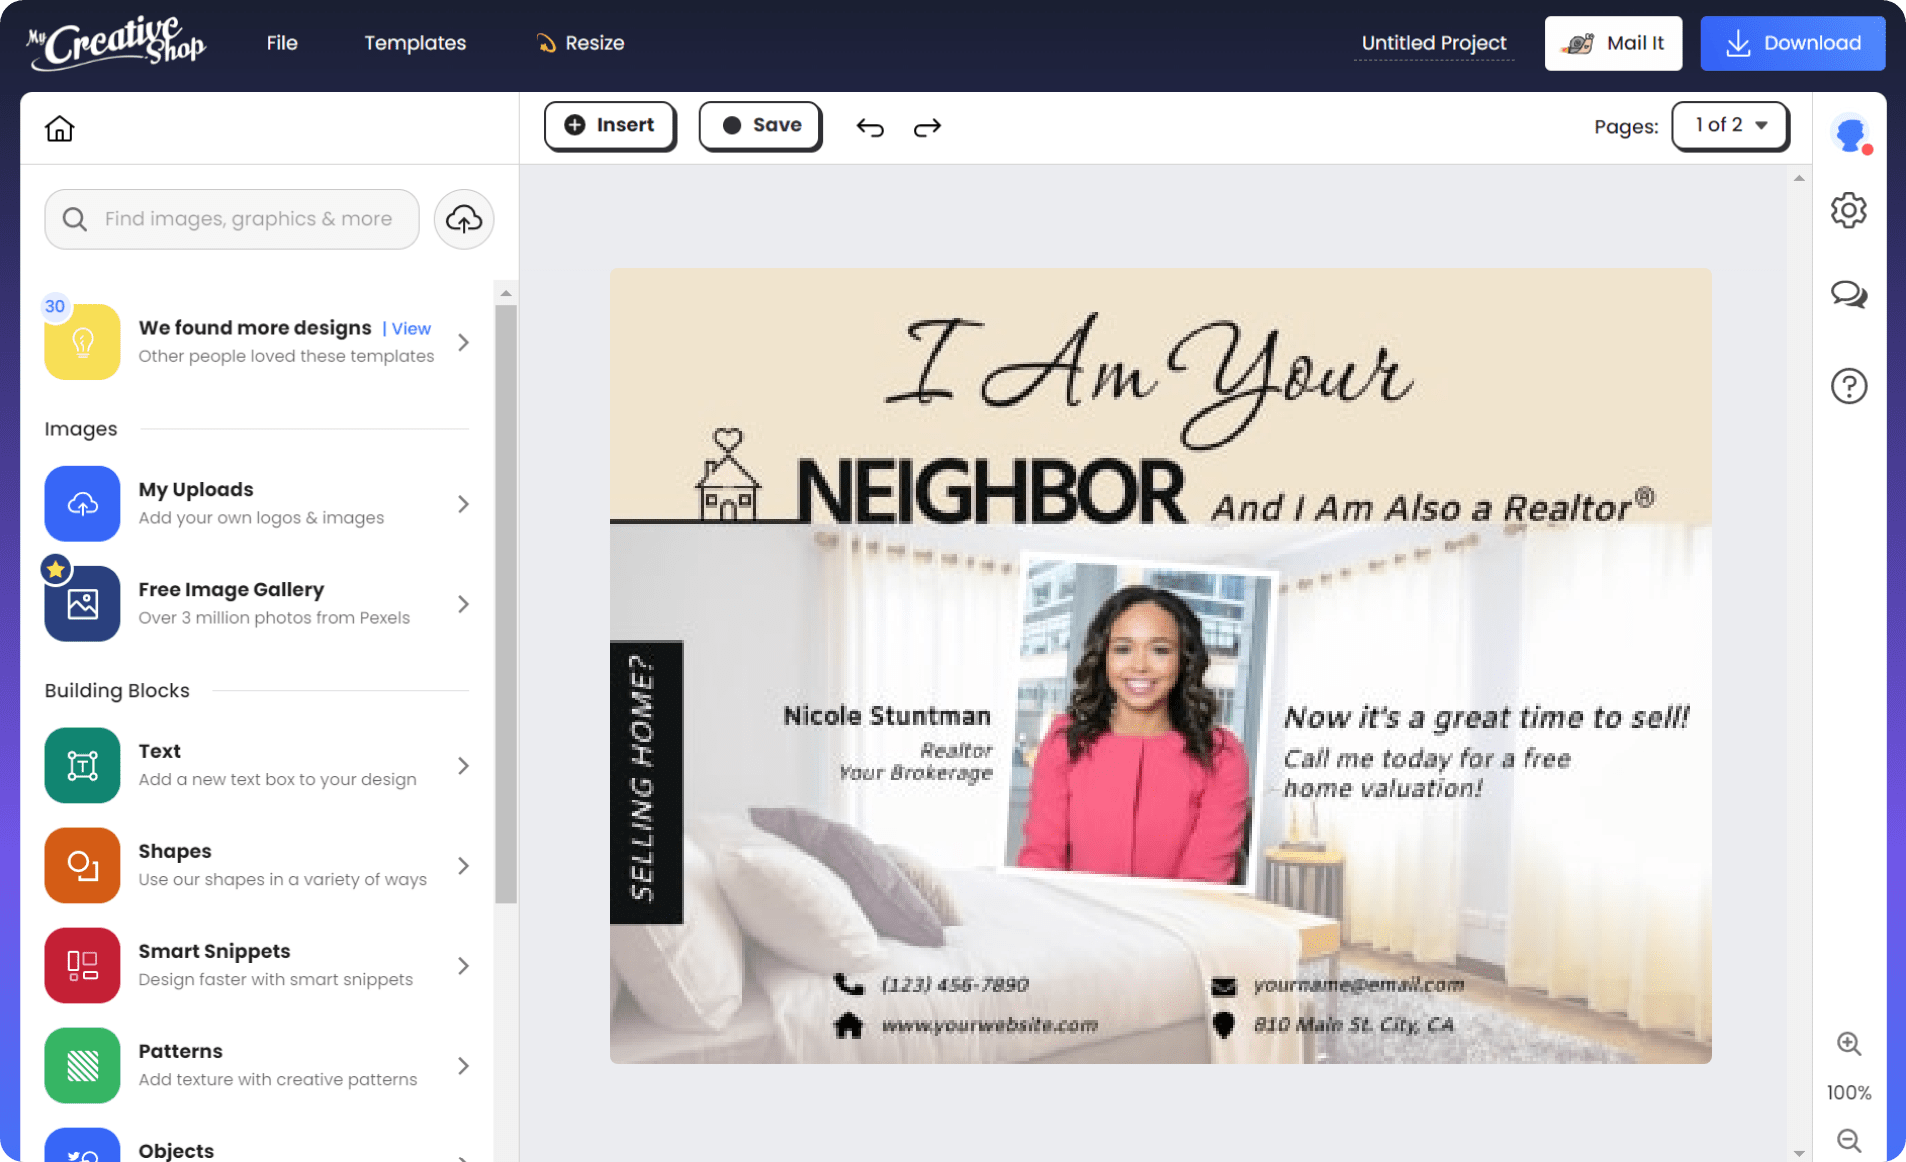Click the upload cloud icon button

click(x=464, y=219)
